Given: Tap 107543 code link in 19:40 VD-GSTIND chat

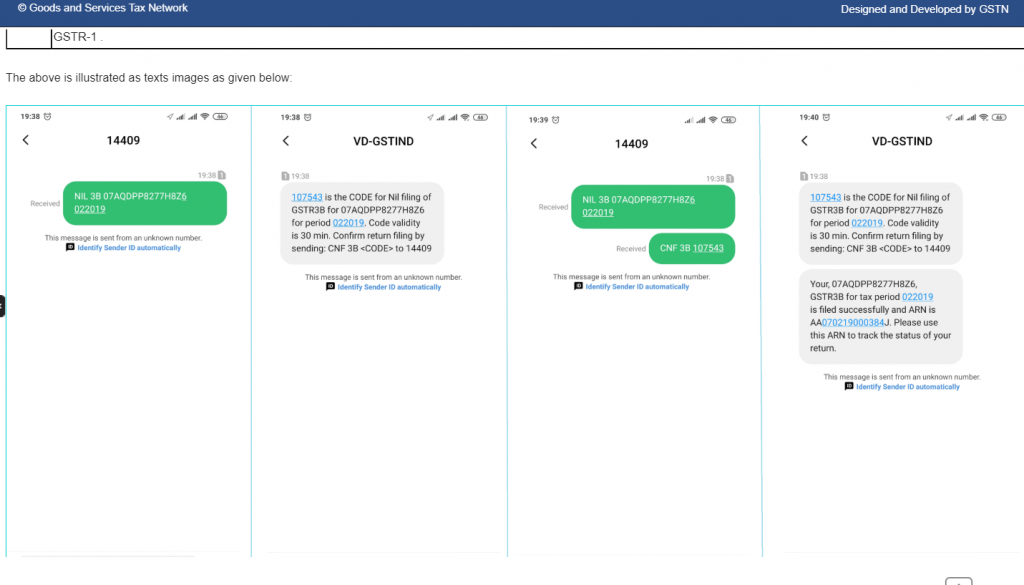Looking at the screenshot, I should click(x=825, y=197).
